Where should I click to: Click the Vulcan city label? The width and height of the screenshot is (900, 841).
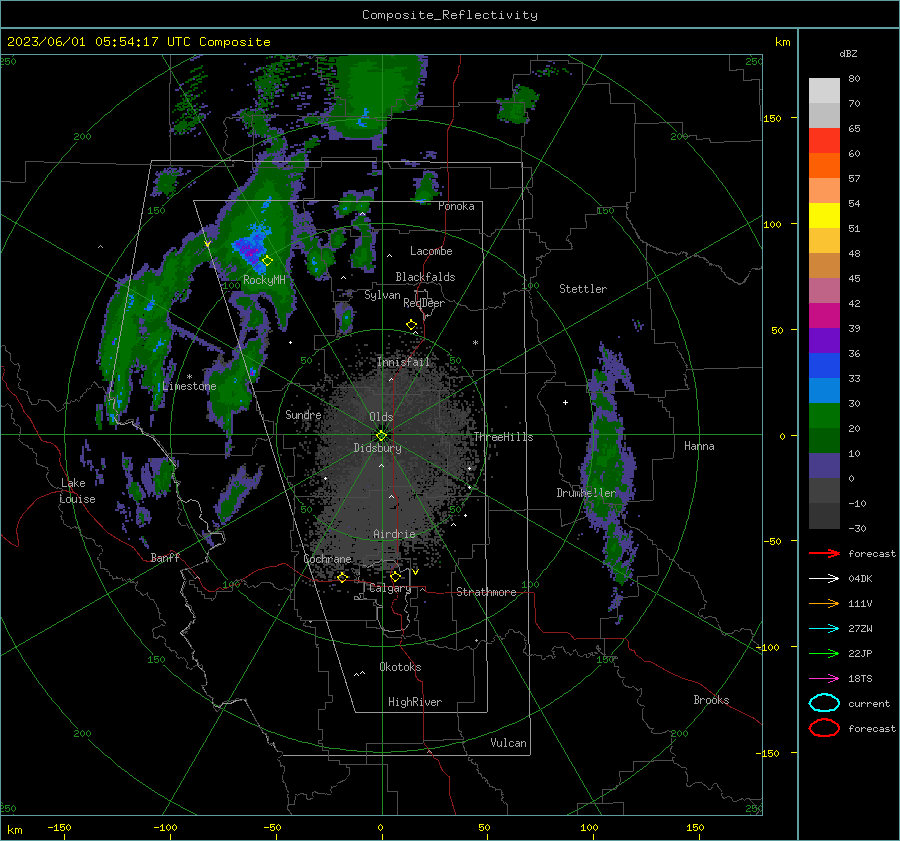coord(508,743)
